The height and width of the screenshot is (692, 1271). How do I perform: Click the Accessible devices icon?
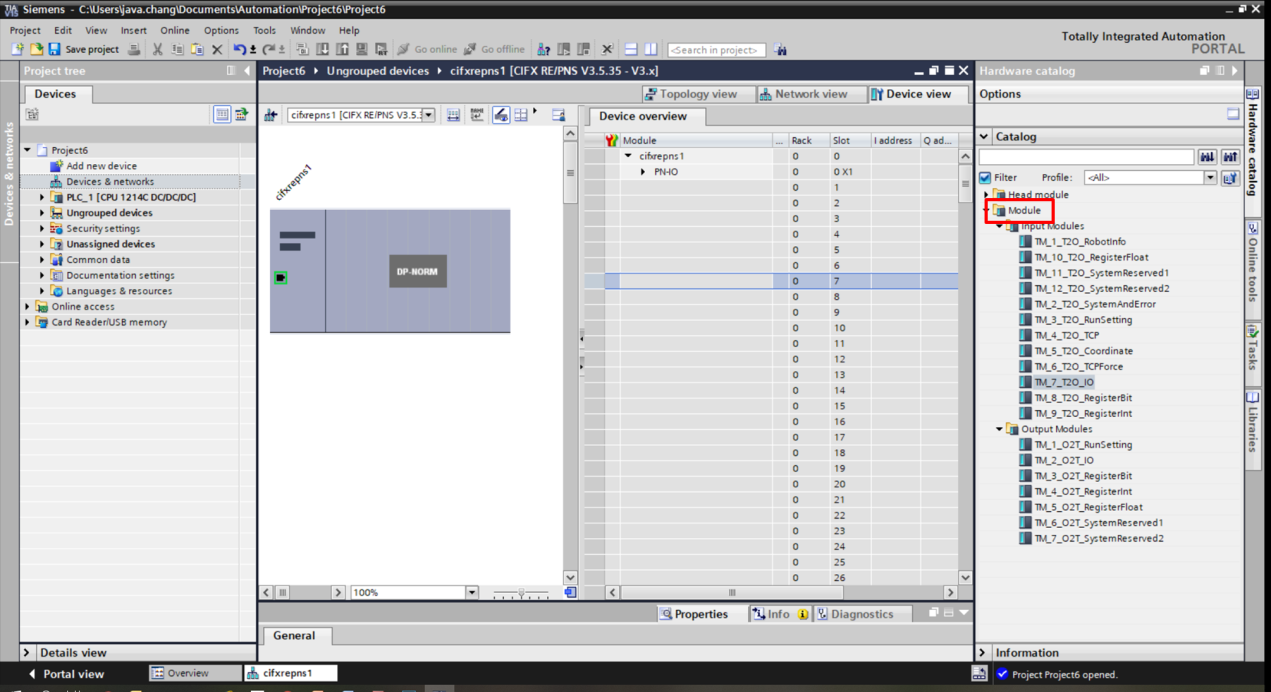click(x=543, y=49)
